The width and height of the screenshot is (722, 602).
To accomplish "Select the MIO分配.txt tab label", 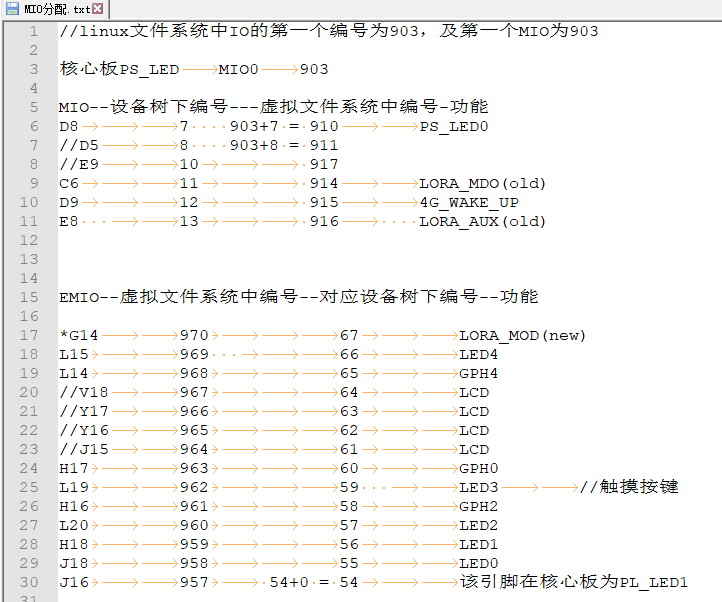I will click(57, 9).
